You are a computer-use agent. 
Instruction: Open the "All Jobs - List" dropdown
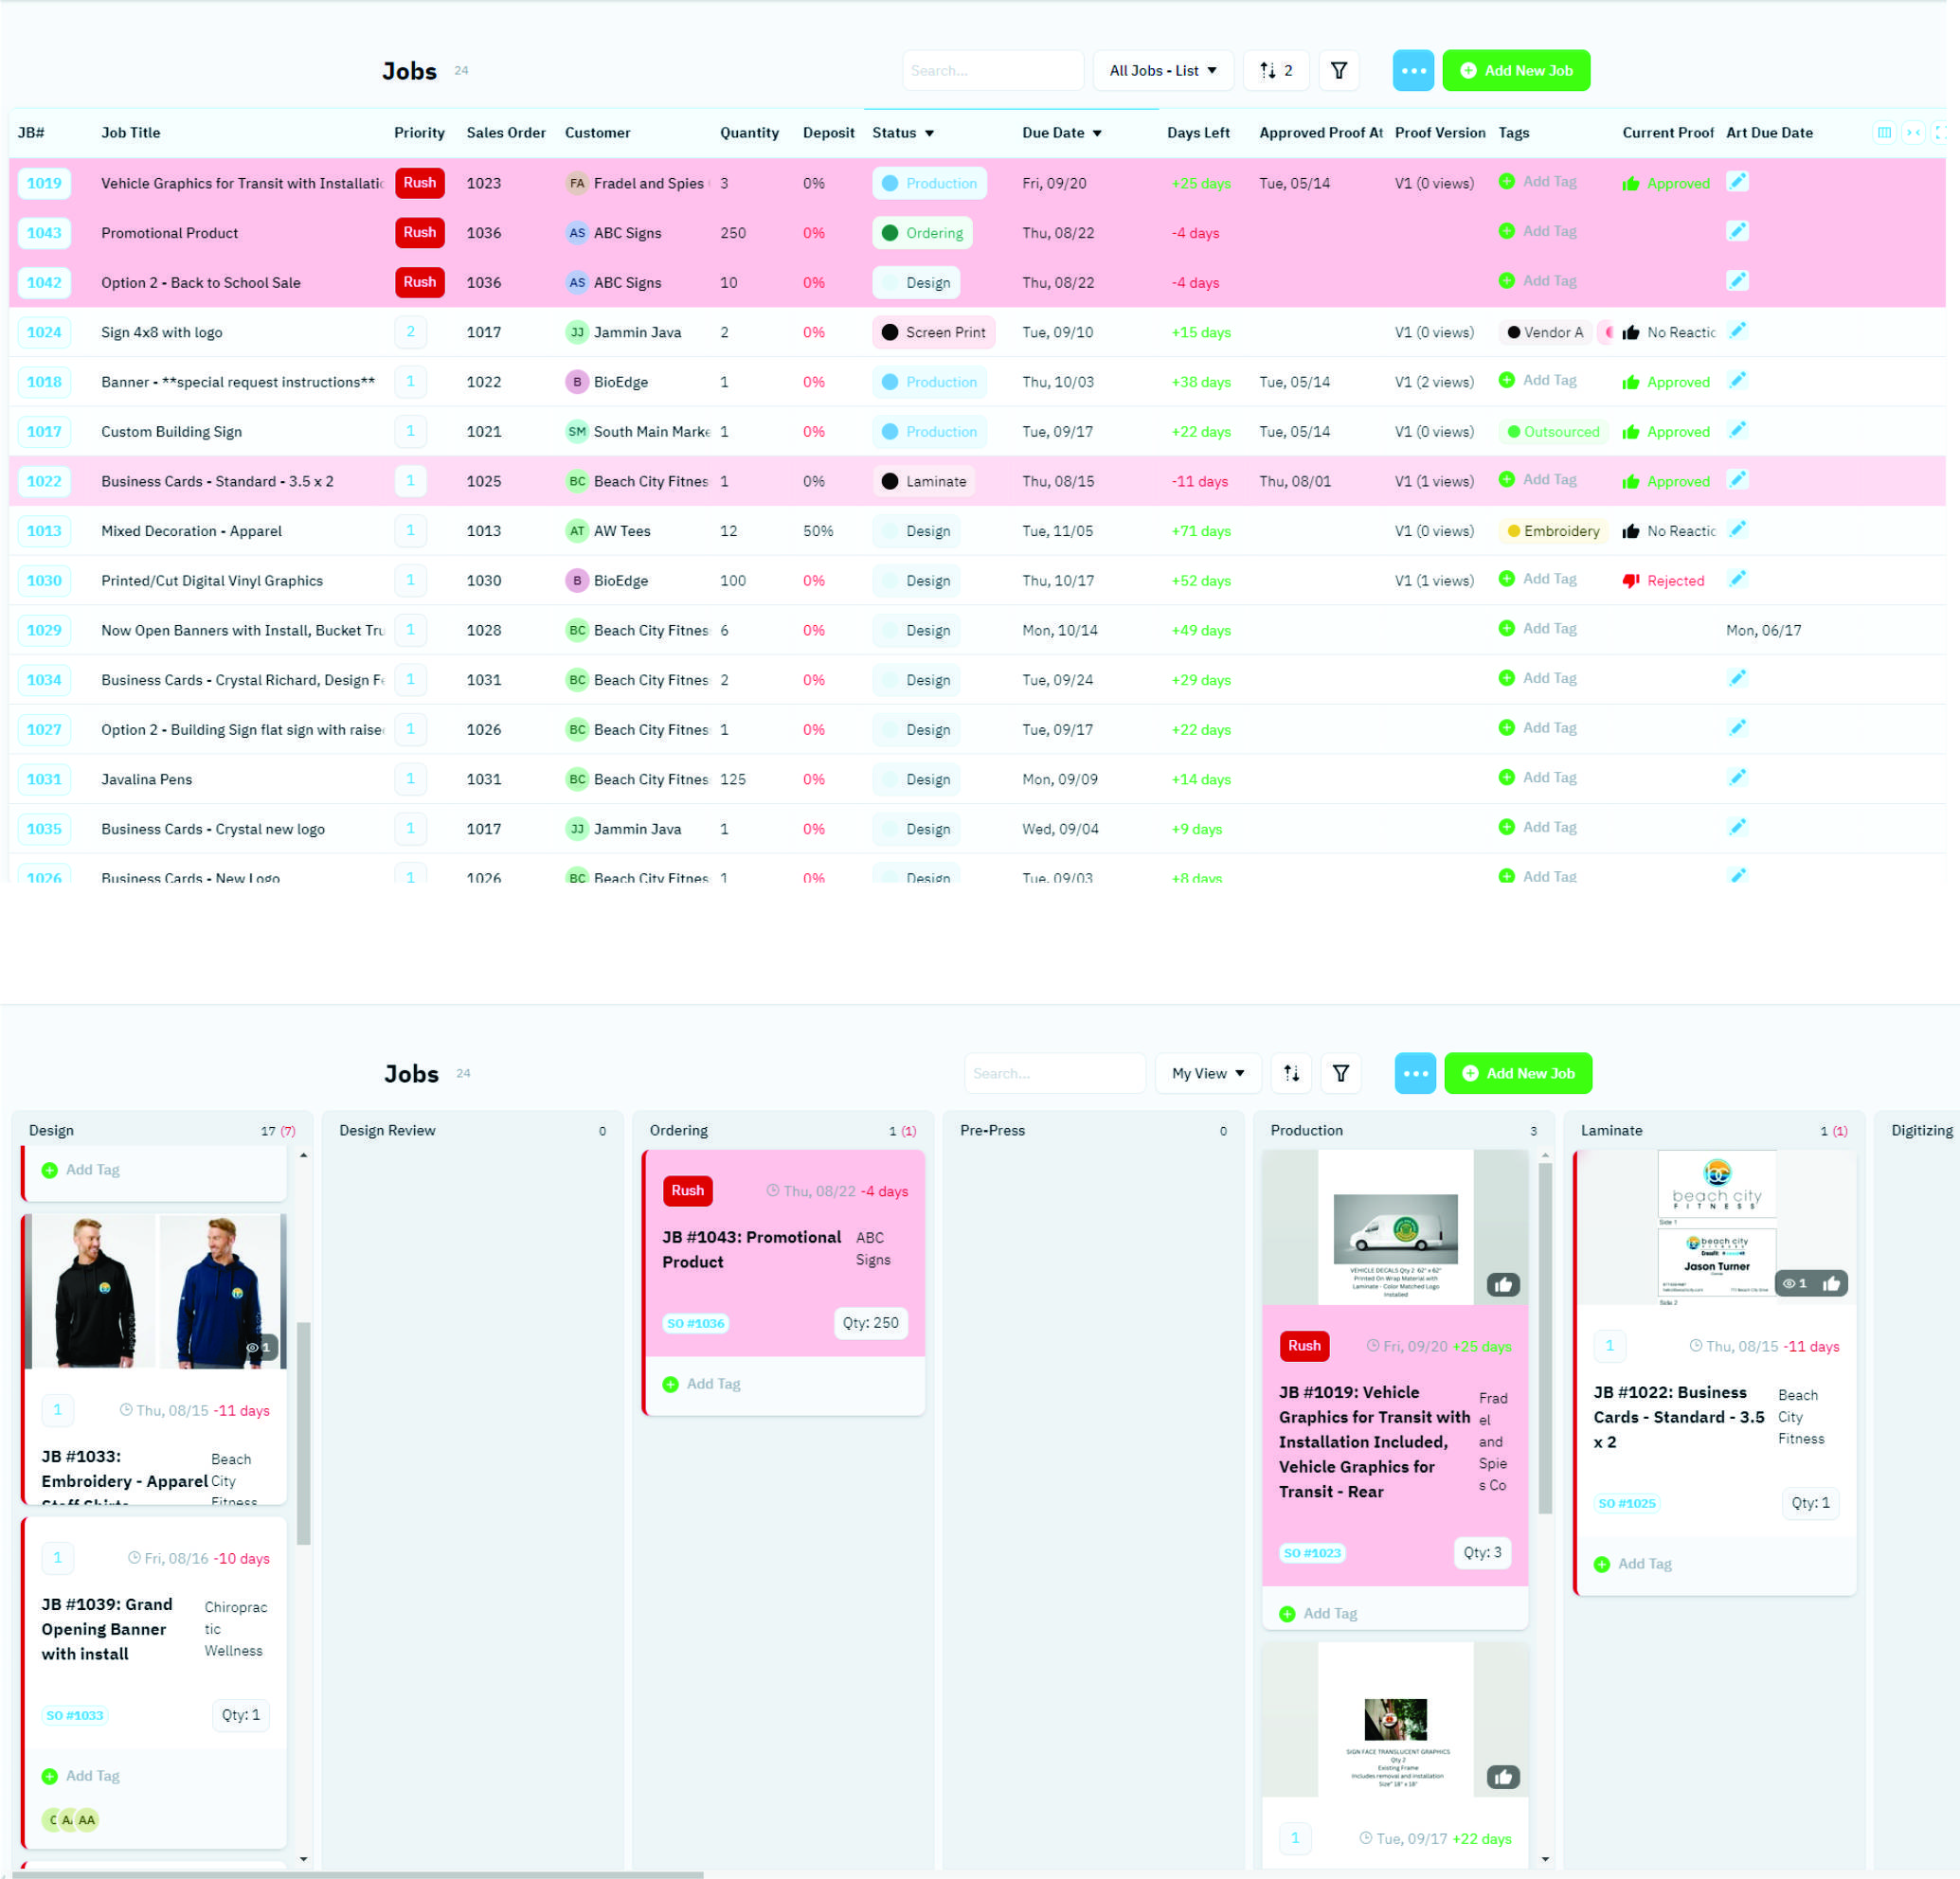[x=1163, y=70]
